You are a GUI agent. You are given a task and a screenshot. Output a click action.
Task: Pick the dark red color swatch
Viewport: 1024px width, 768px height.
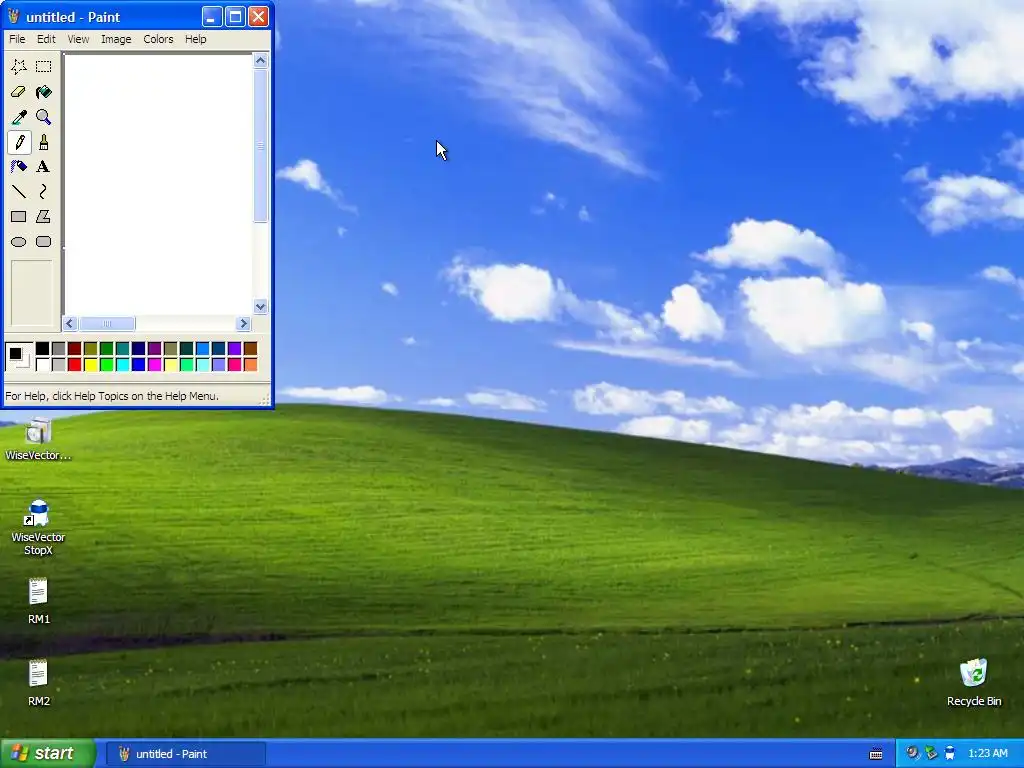click(x=74, y=349)
